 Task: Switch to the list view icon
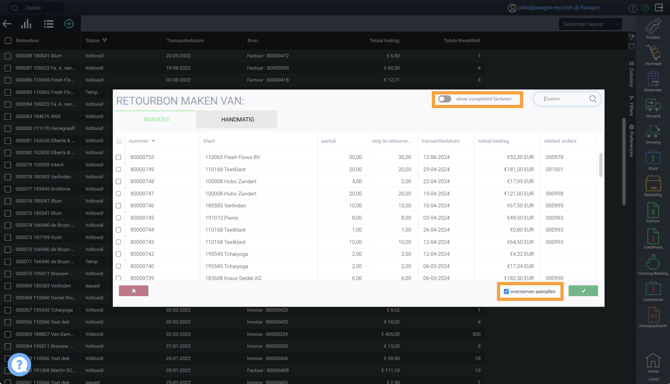(48, 24)
